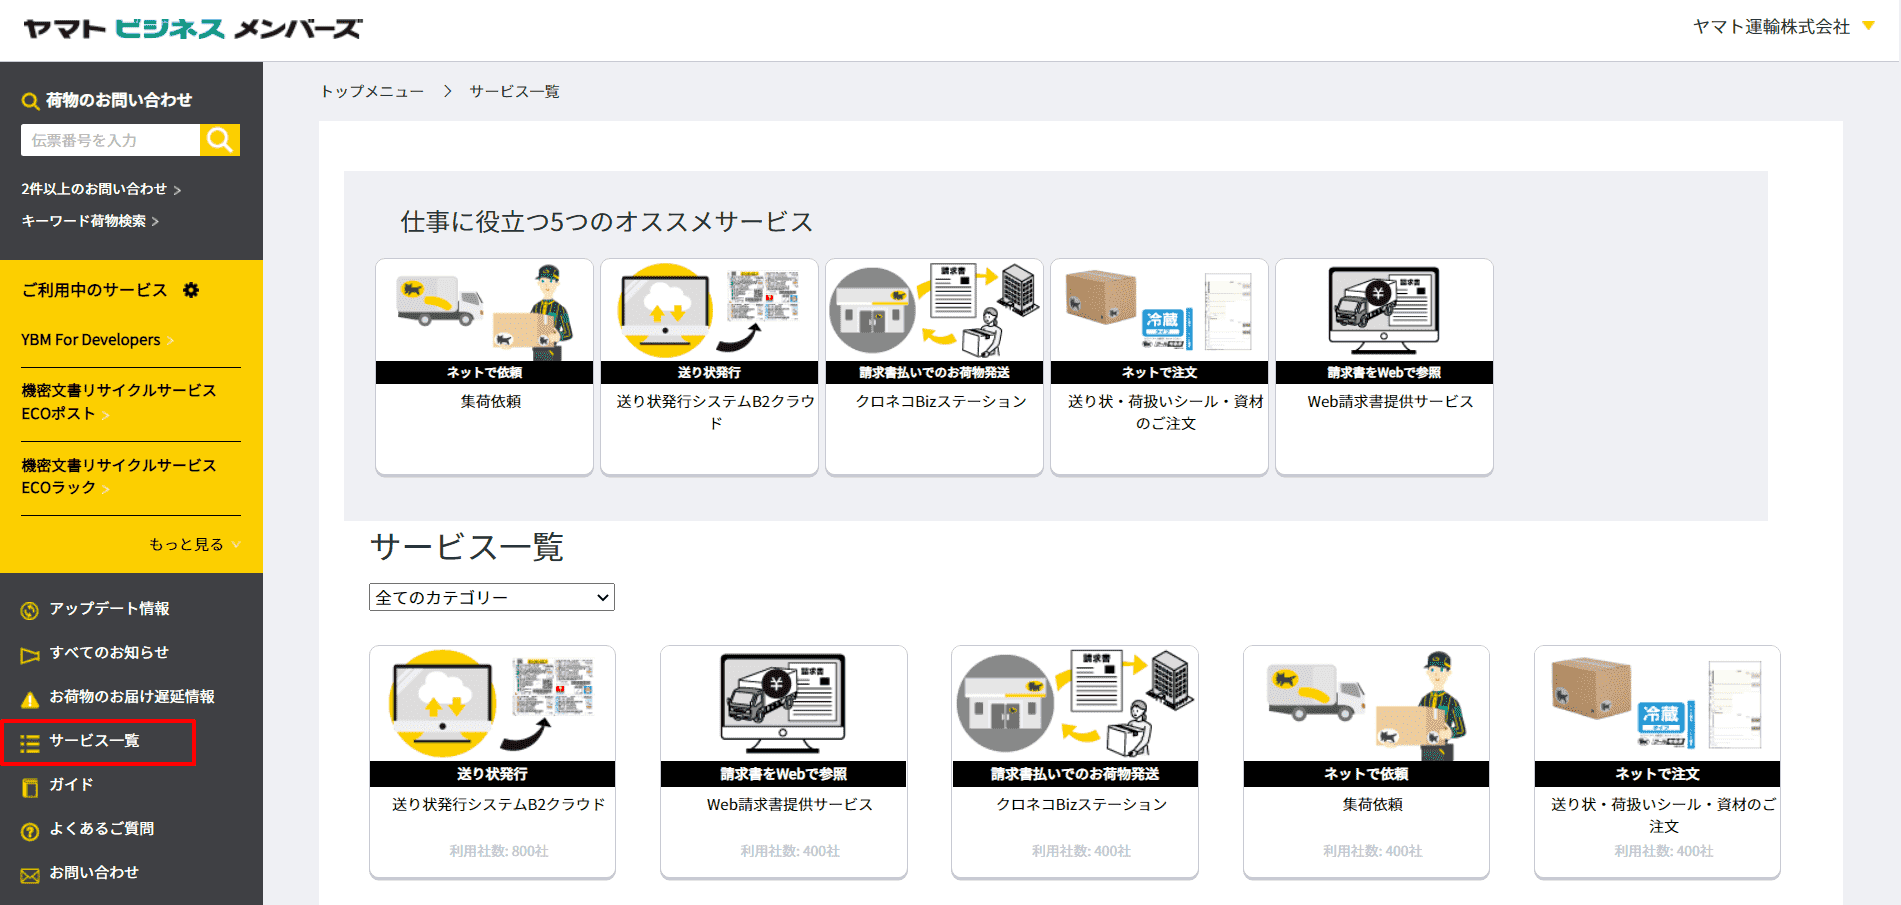This screenshot has height=905, width=1901.
Task: Click the warning triangle for お荷物のお届け遅延情報
Action: [28, 697]
